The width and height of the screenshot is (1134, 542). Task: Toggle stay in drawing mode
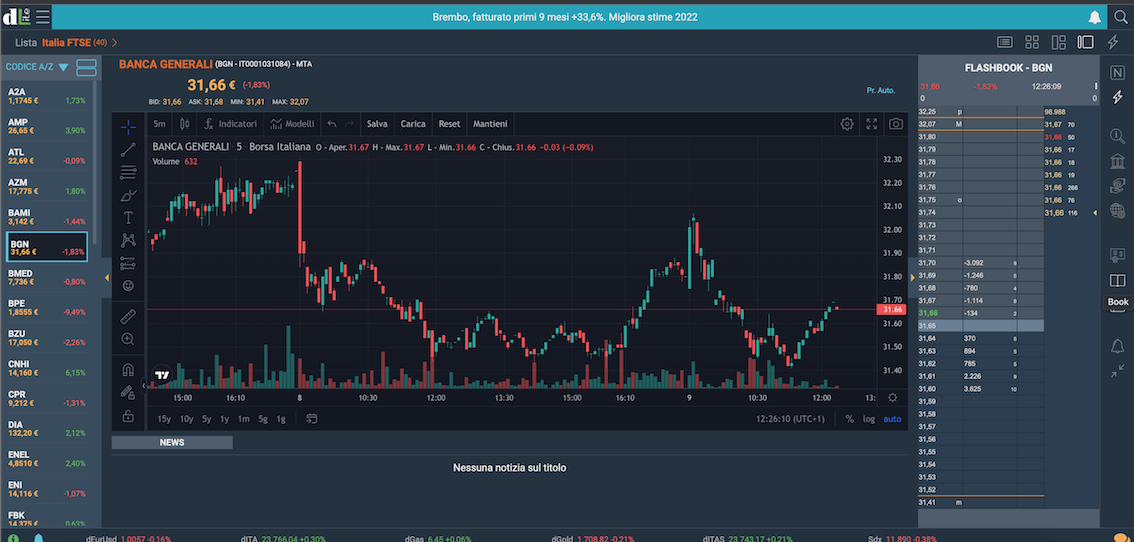128,392
